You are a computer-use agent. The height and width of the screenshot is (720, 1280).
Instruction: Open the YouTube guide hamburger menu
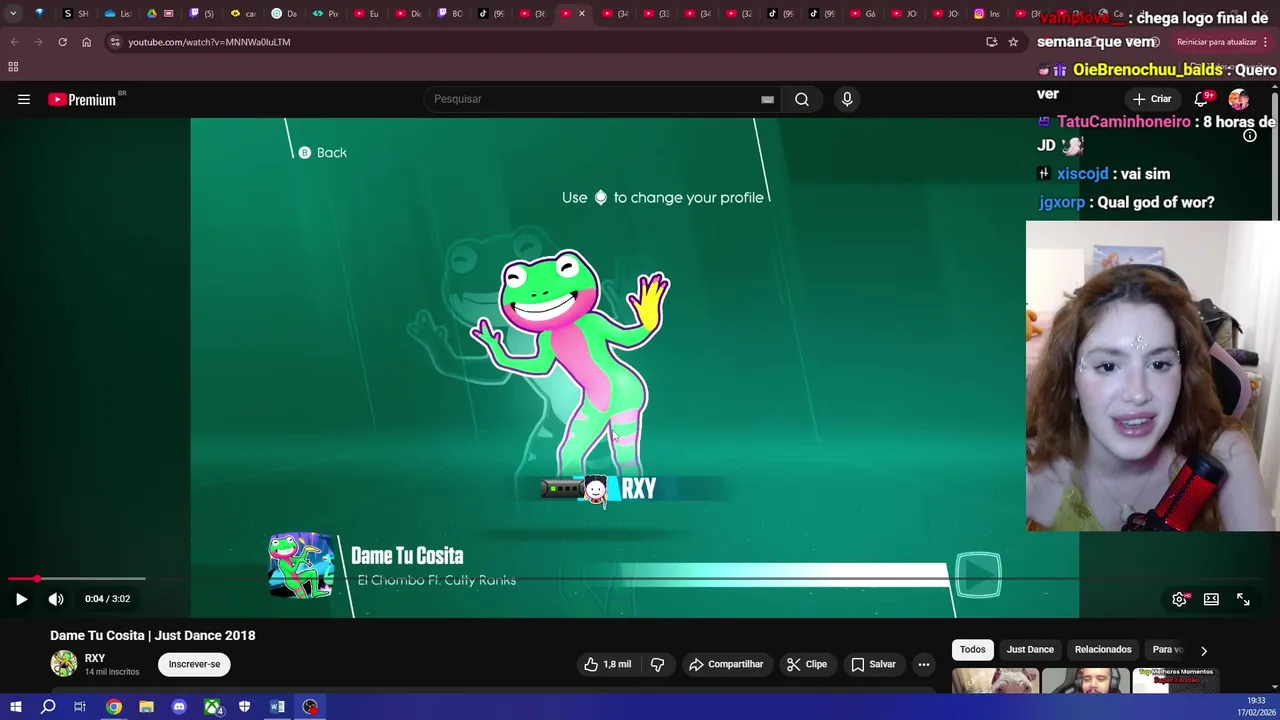pos(24,99)
